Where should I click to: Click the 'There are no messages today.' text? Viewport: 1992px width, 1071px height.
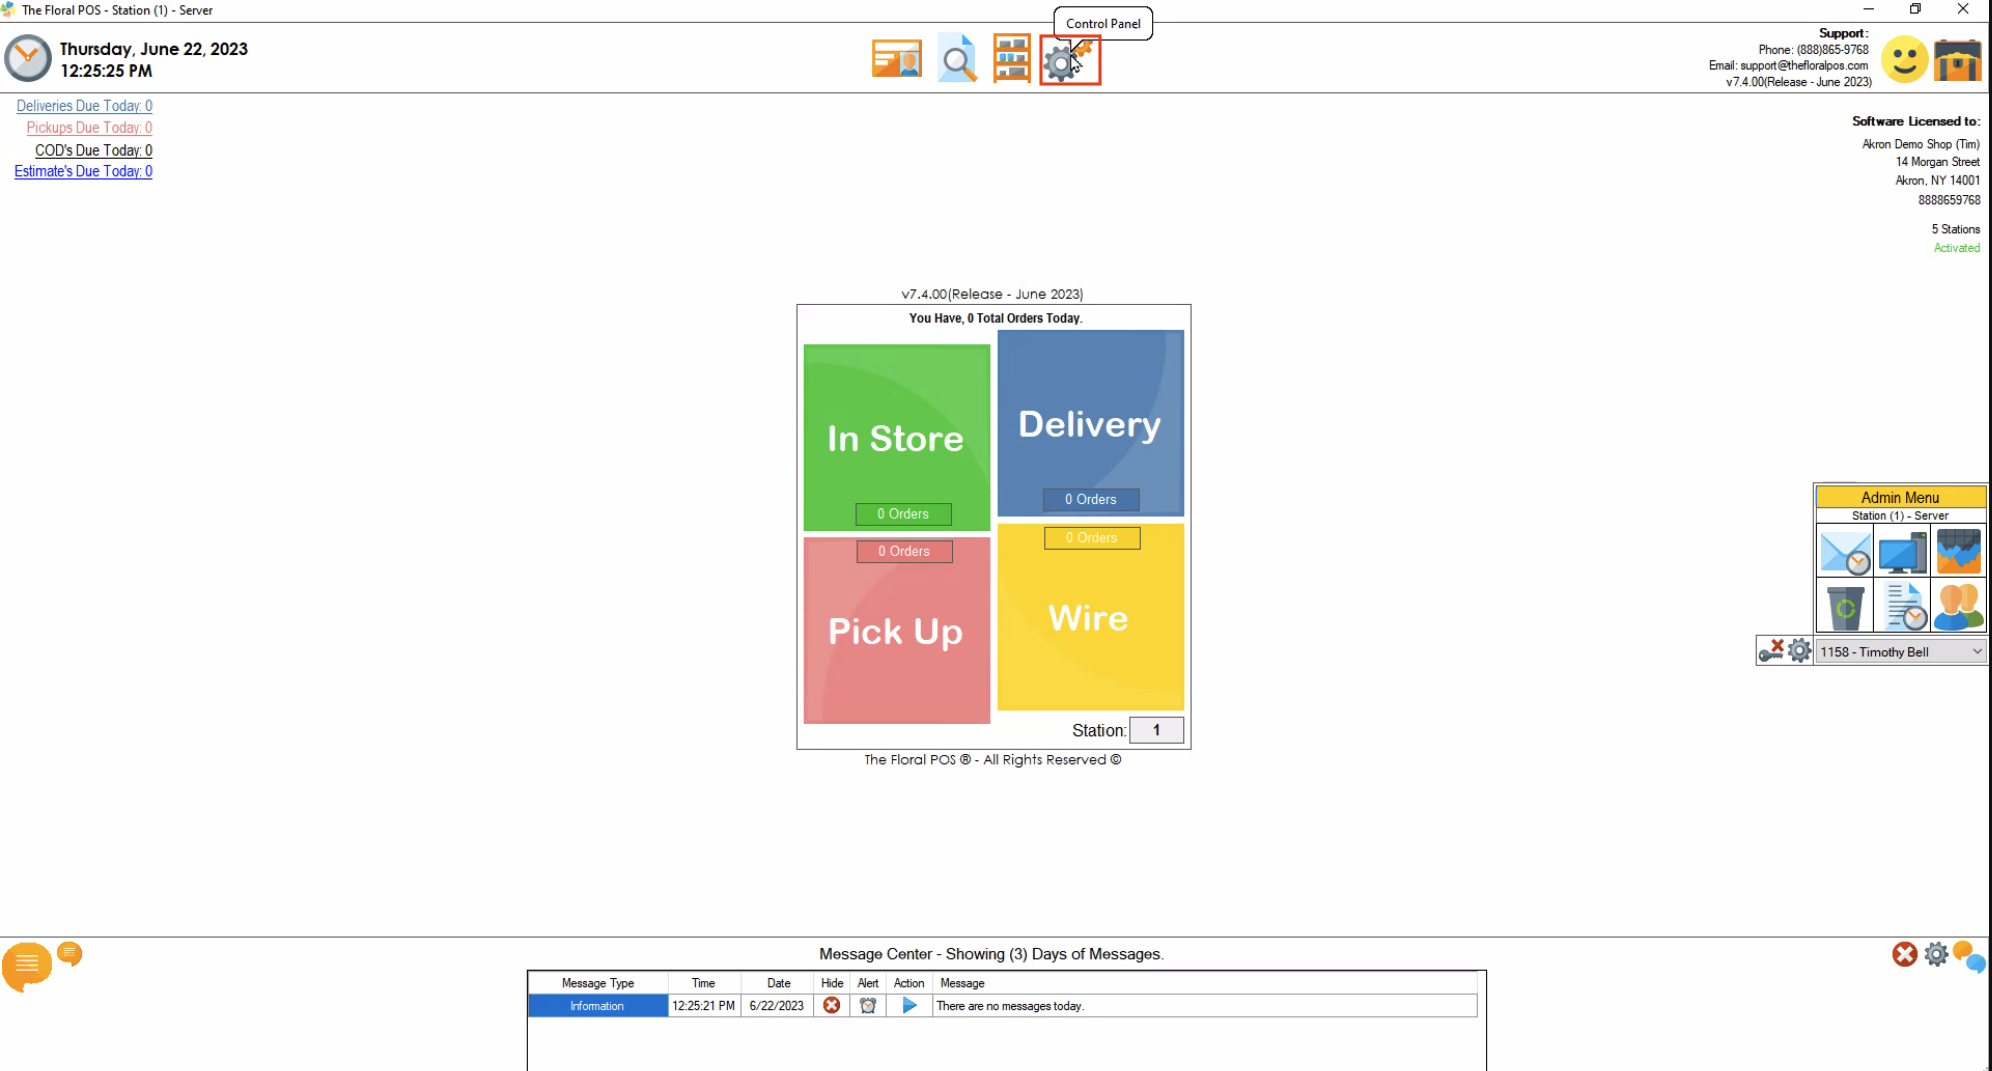pyautogui.click(x=1010, y=1006)
